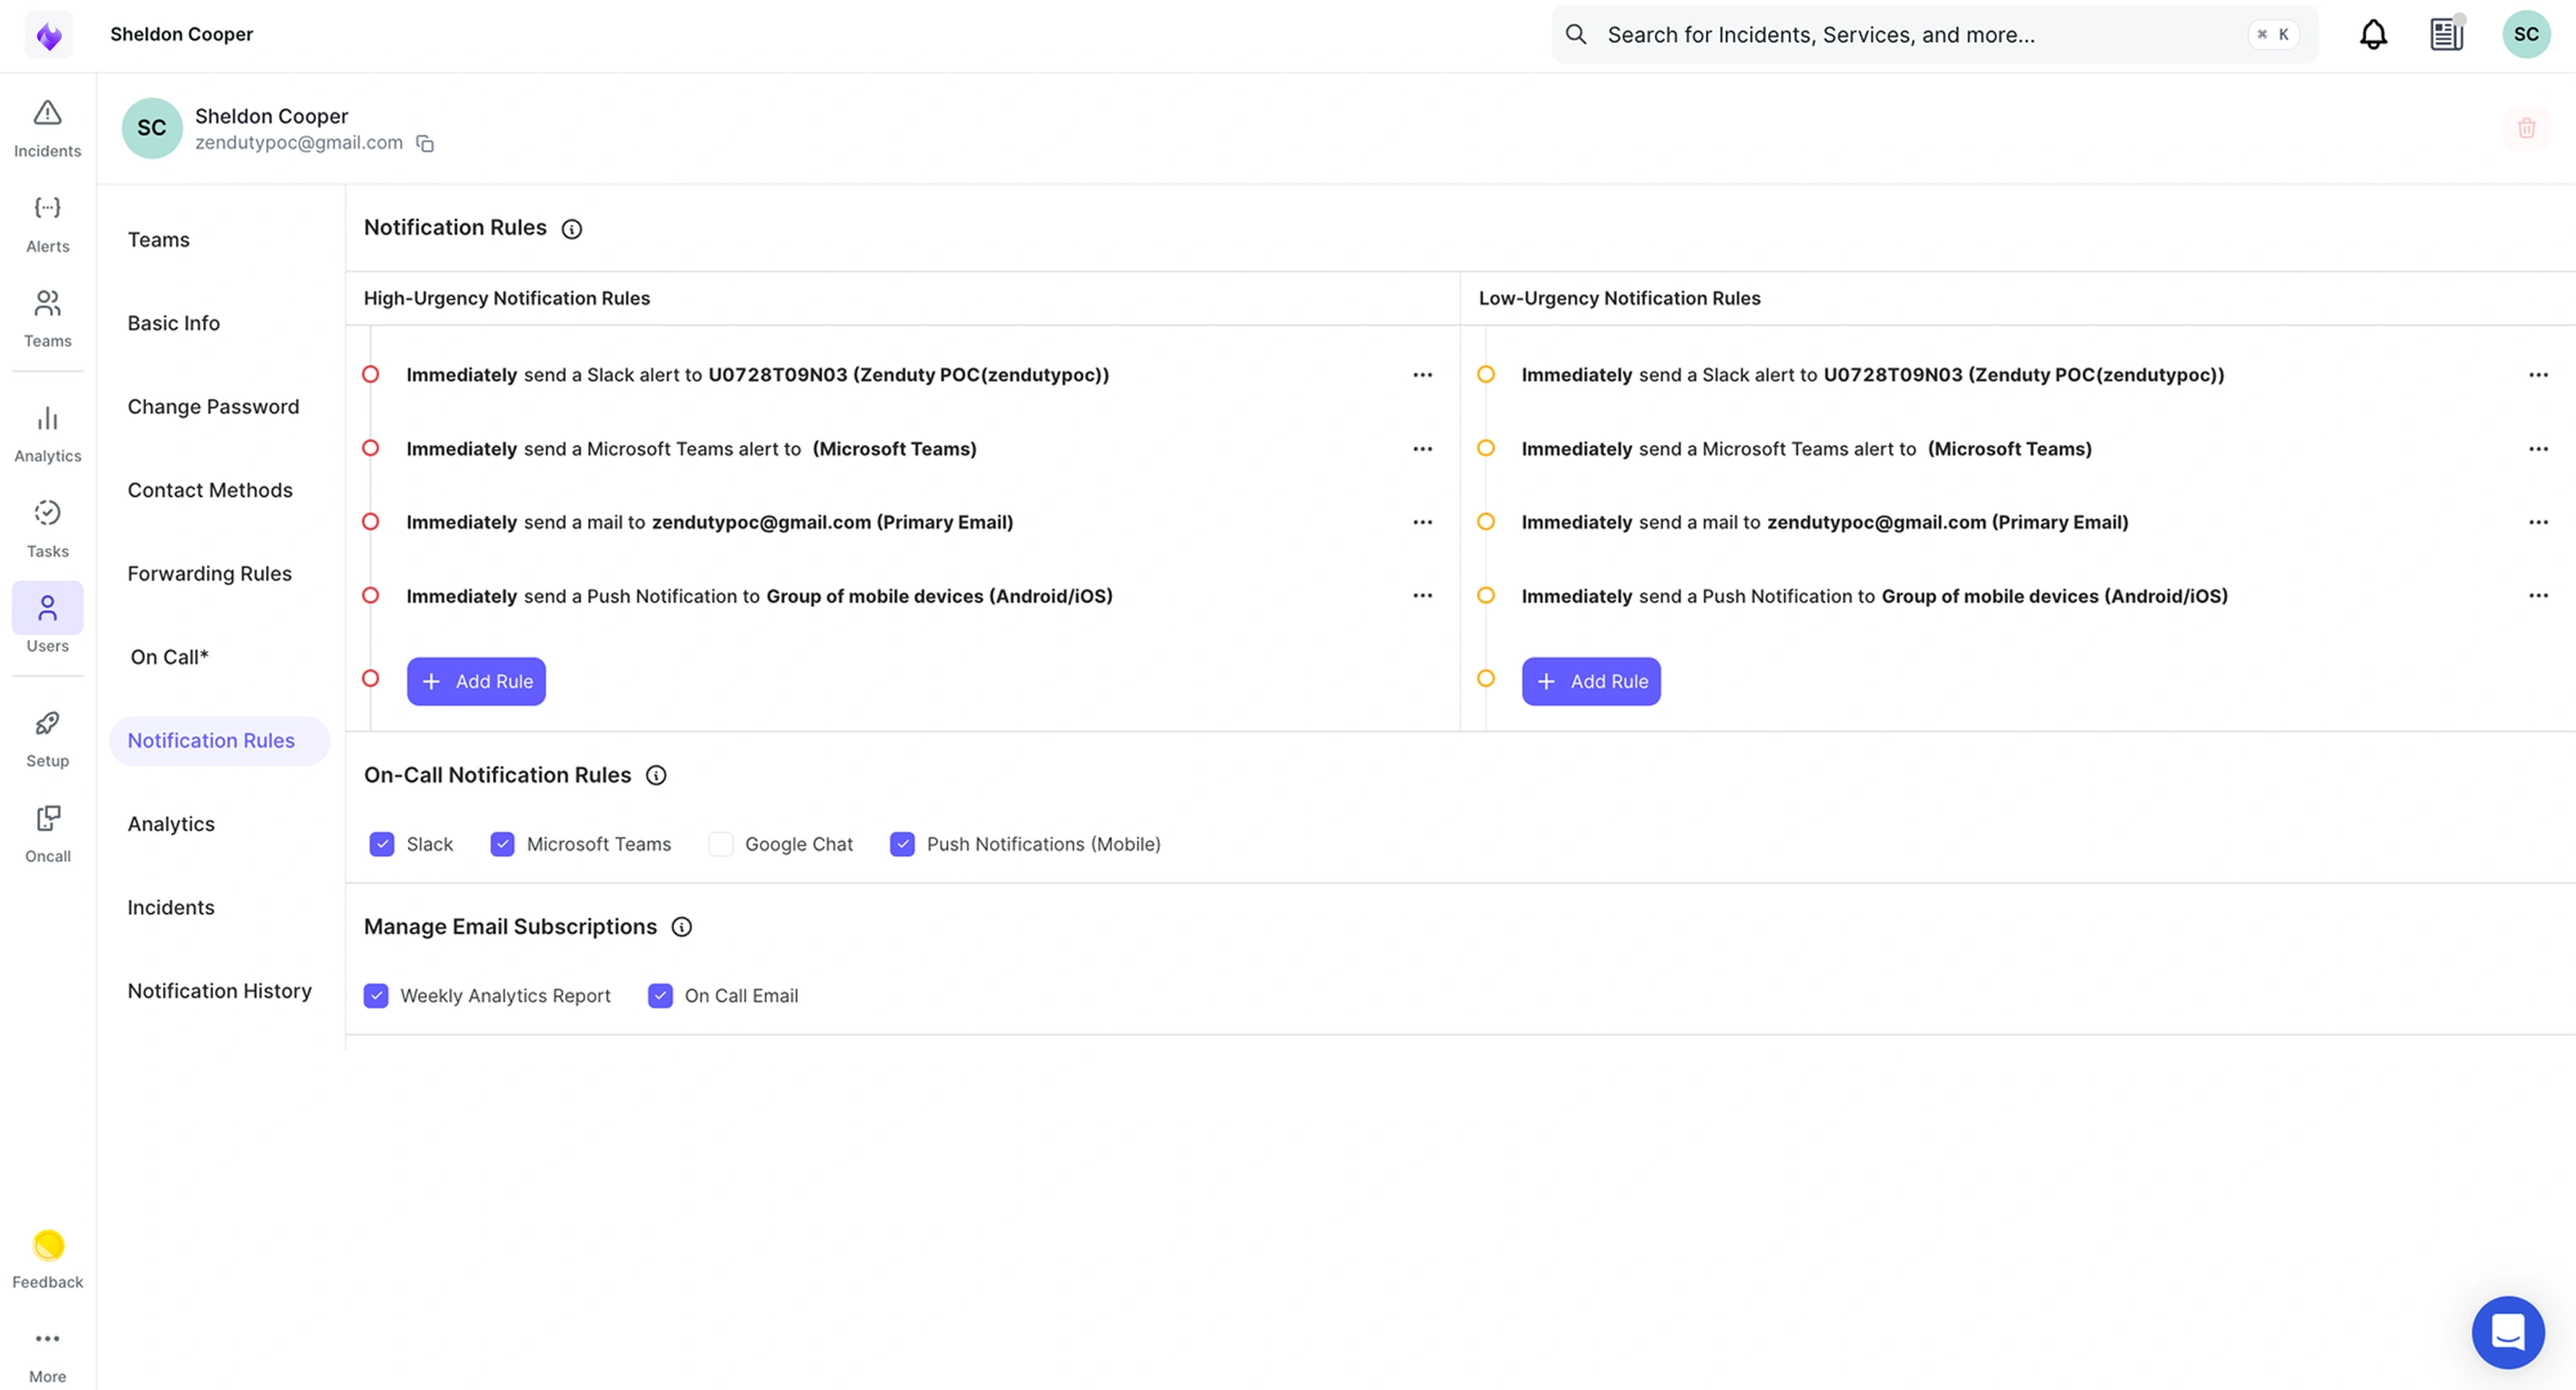Viewport: 2576px width, 1390px height.
Task: Open options for high-urgency Push Notification rule
Action: 1422,596
